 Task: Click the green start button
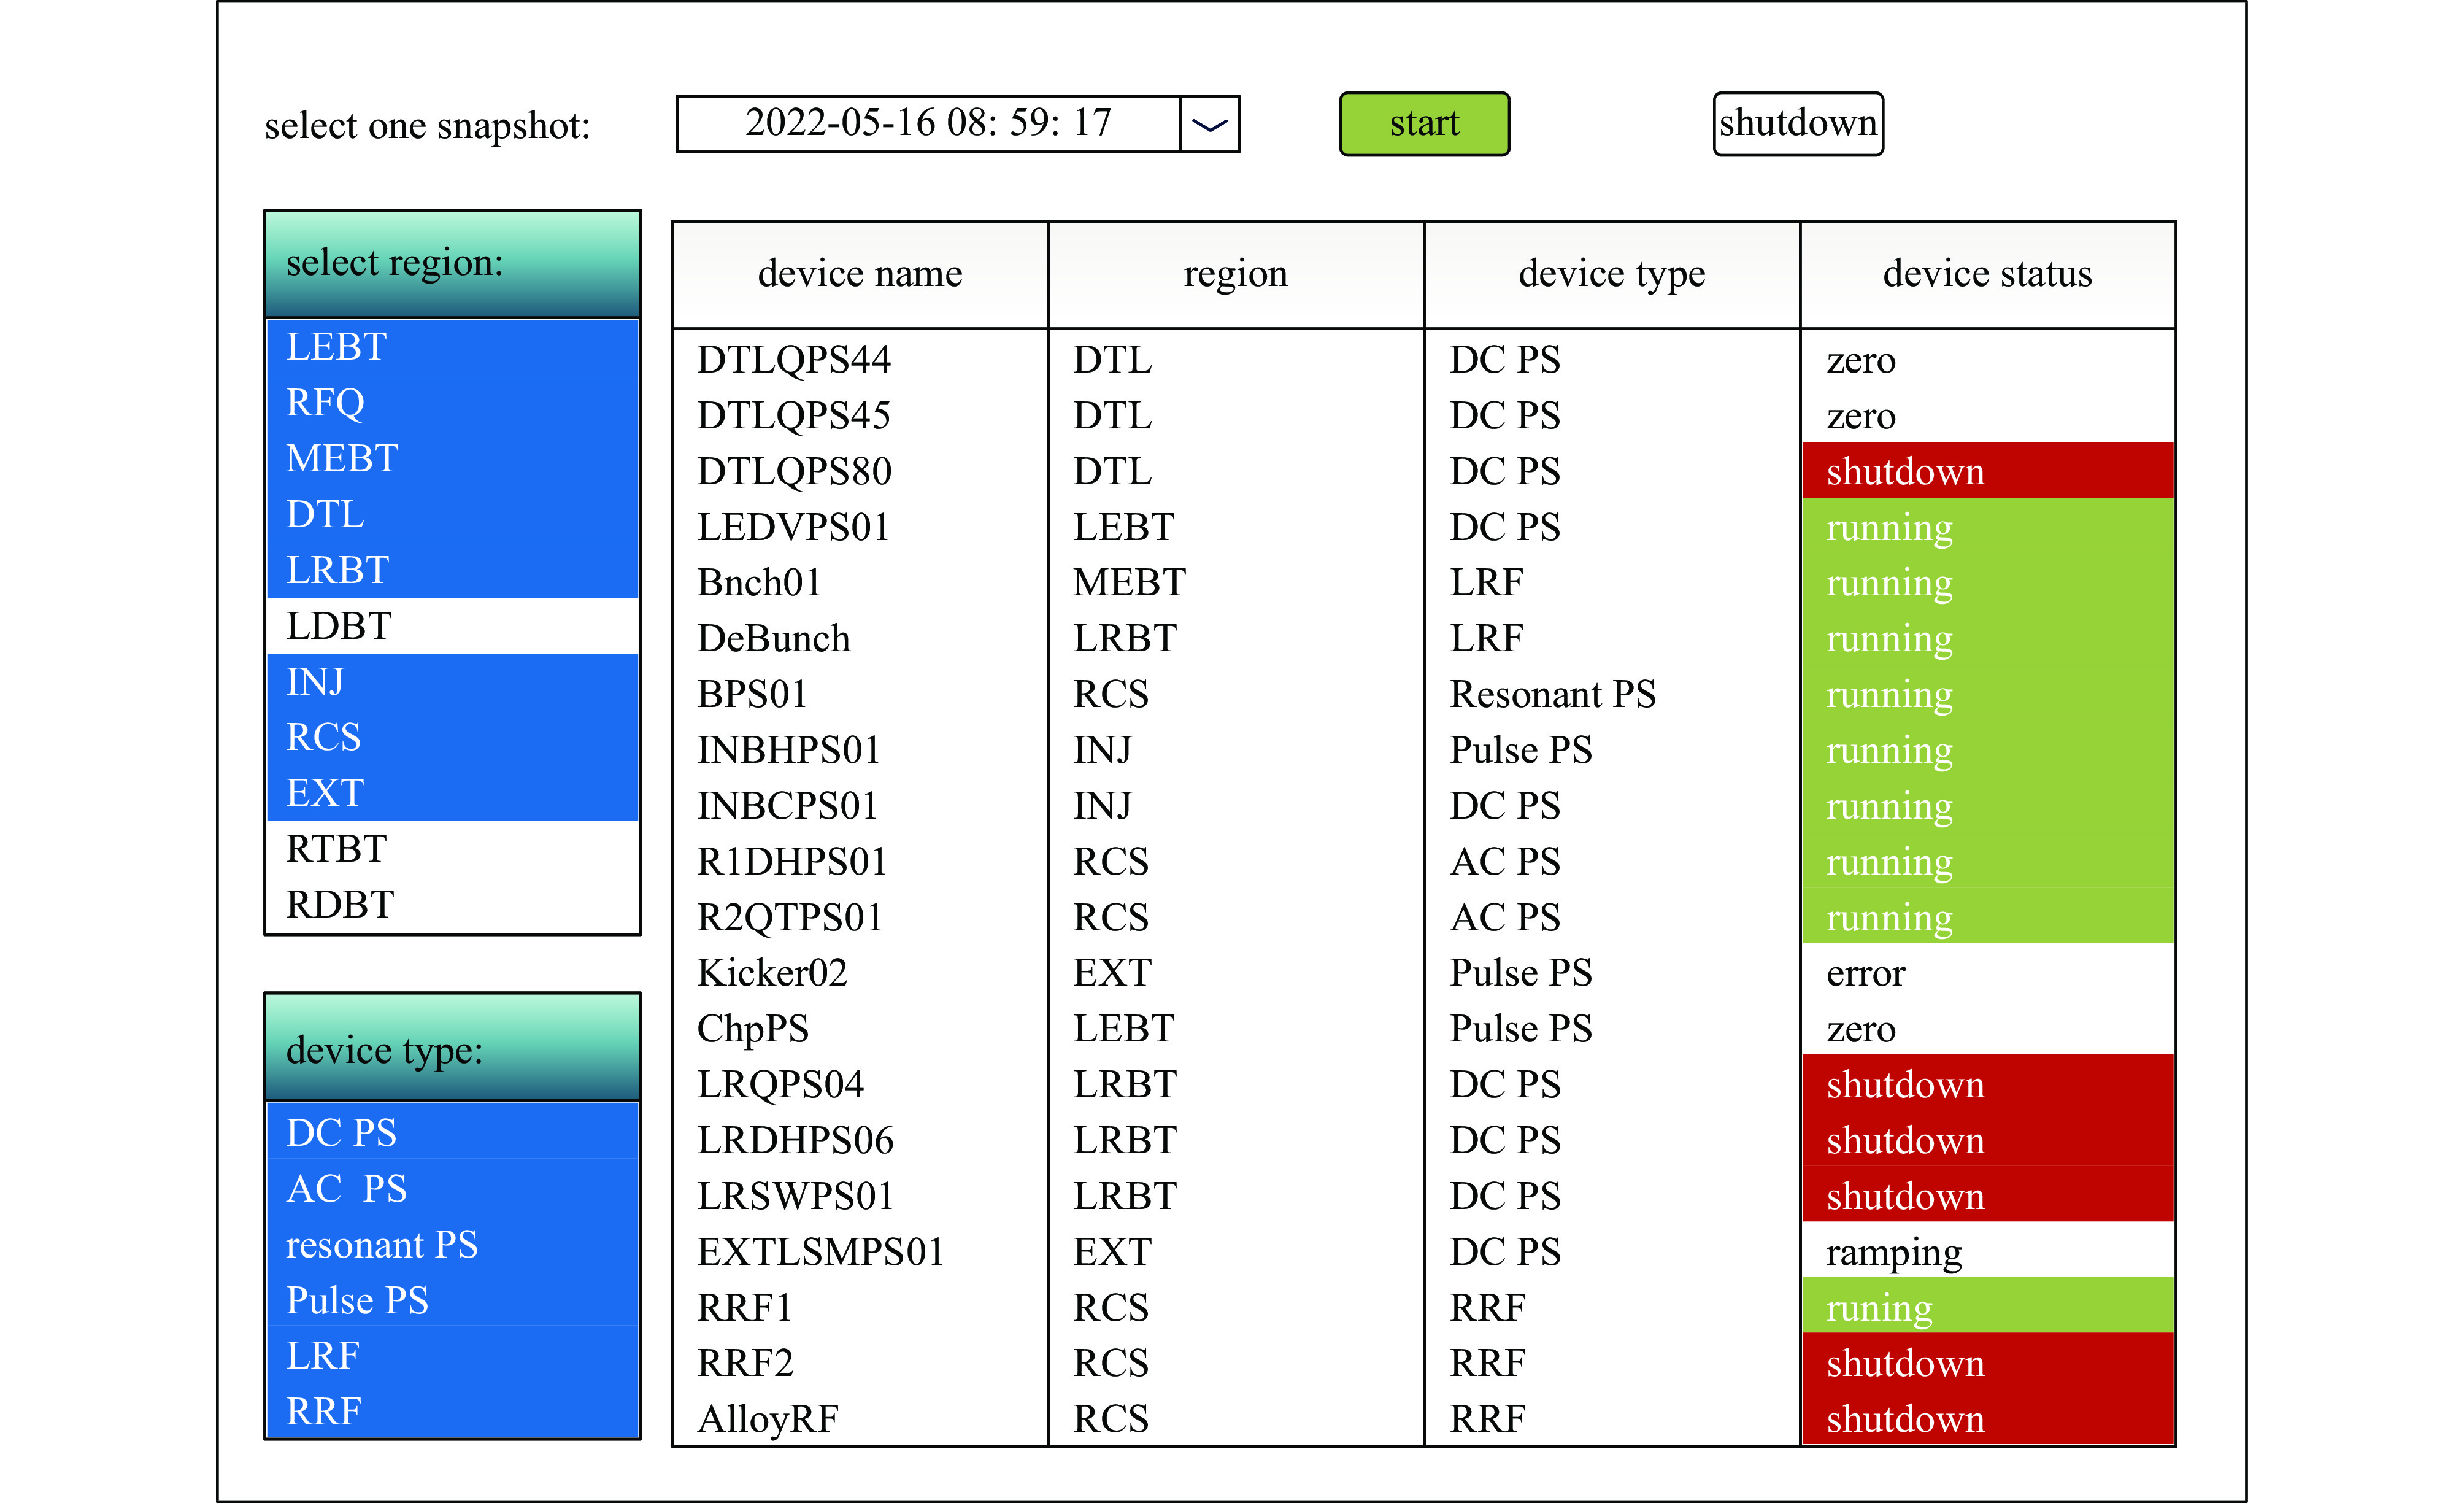(x=1424, y=124)
